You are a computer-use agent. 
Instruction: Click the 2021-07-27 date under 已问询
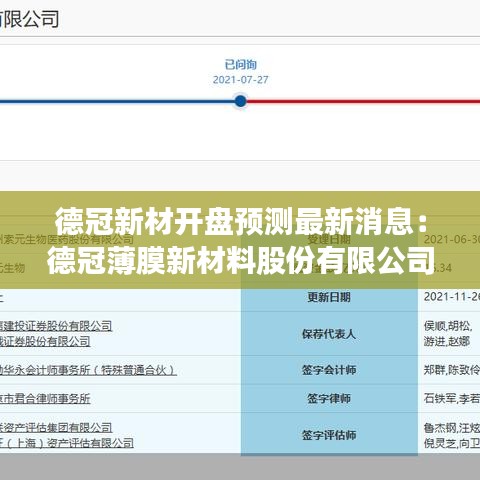pyautogui.click(x=240, y=80)
